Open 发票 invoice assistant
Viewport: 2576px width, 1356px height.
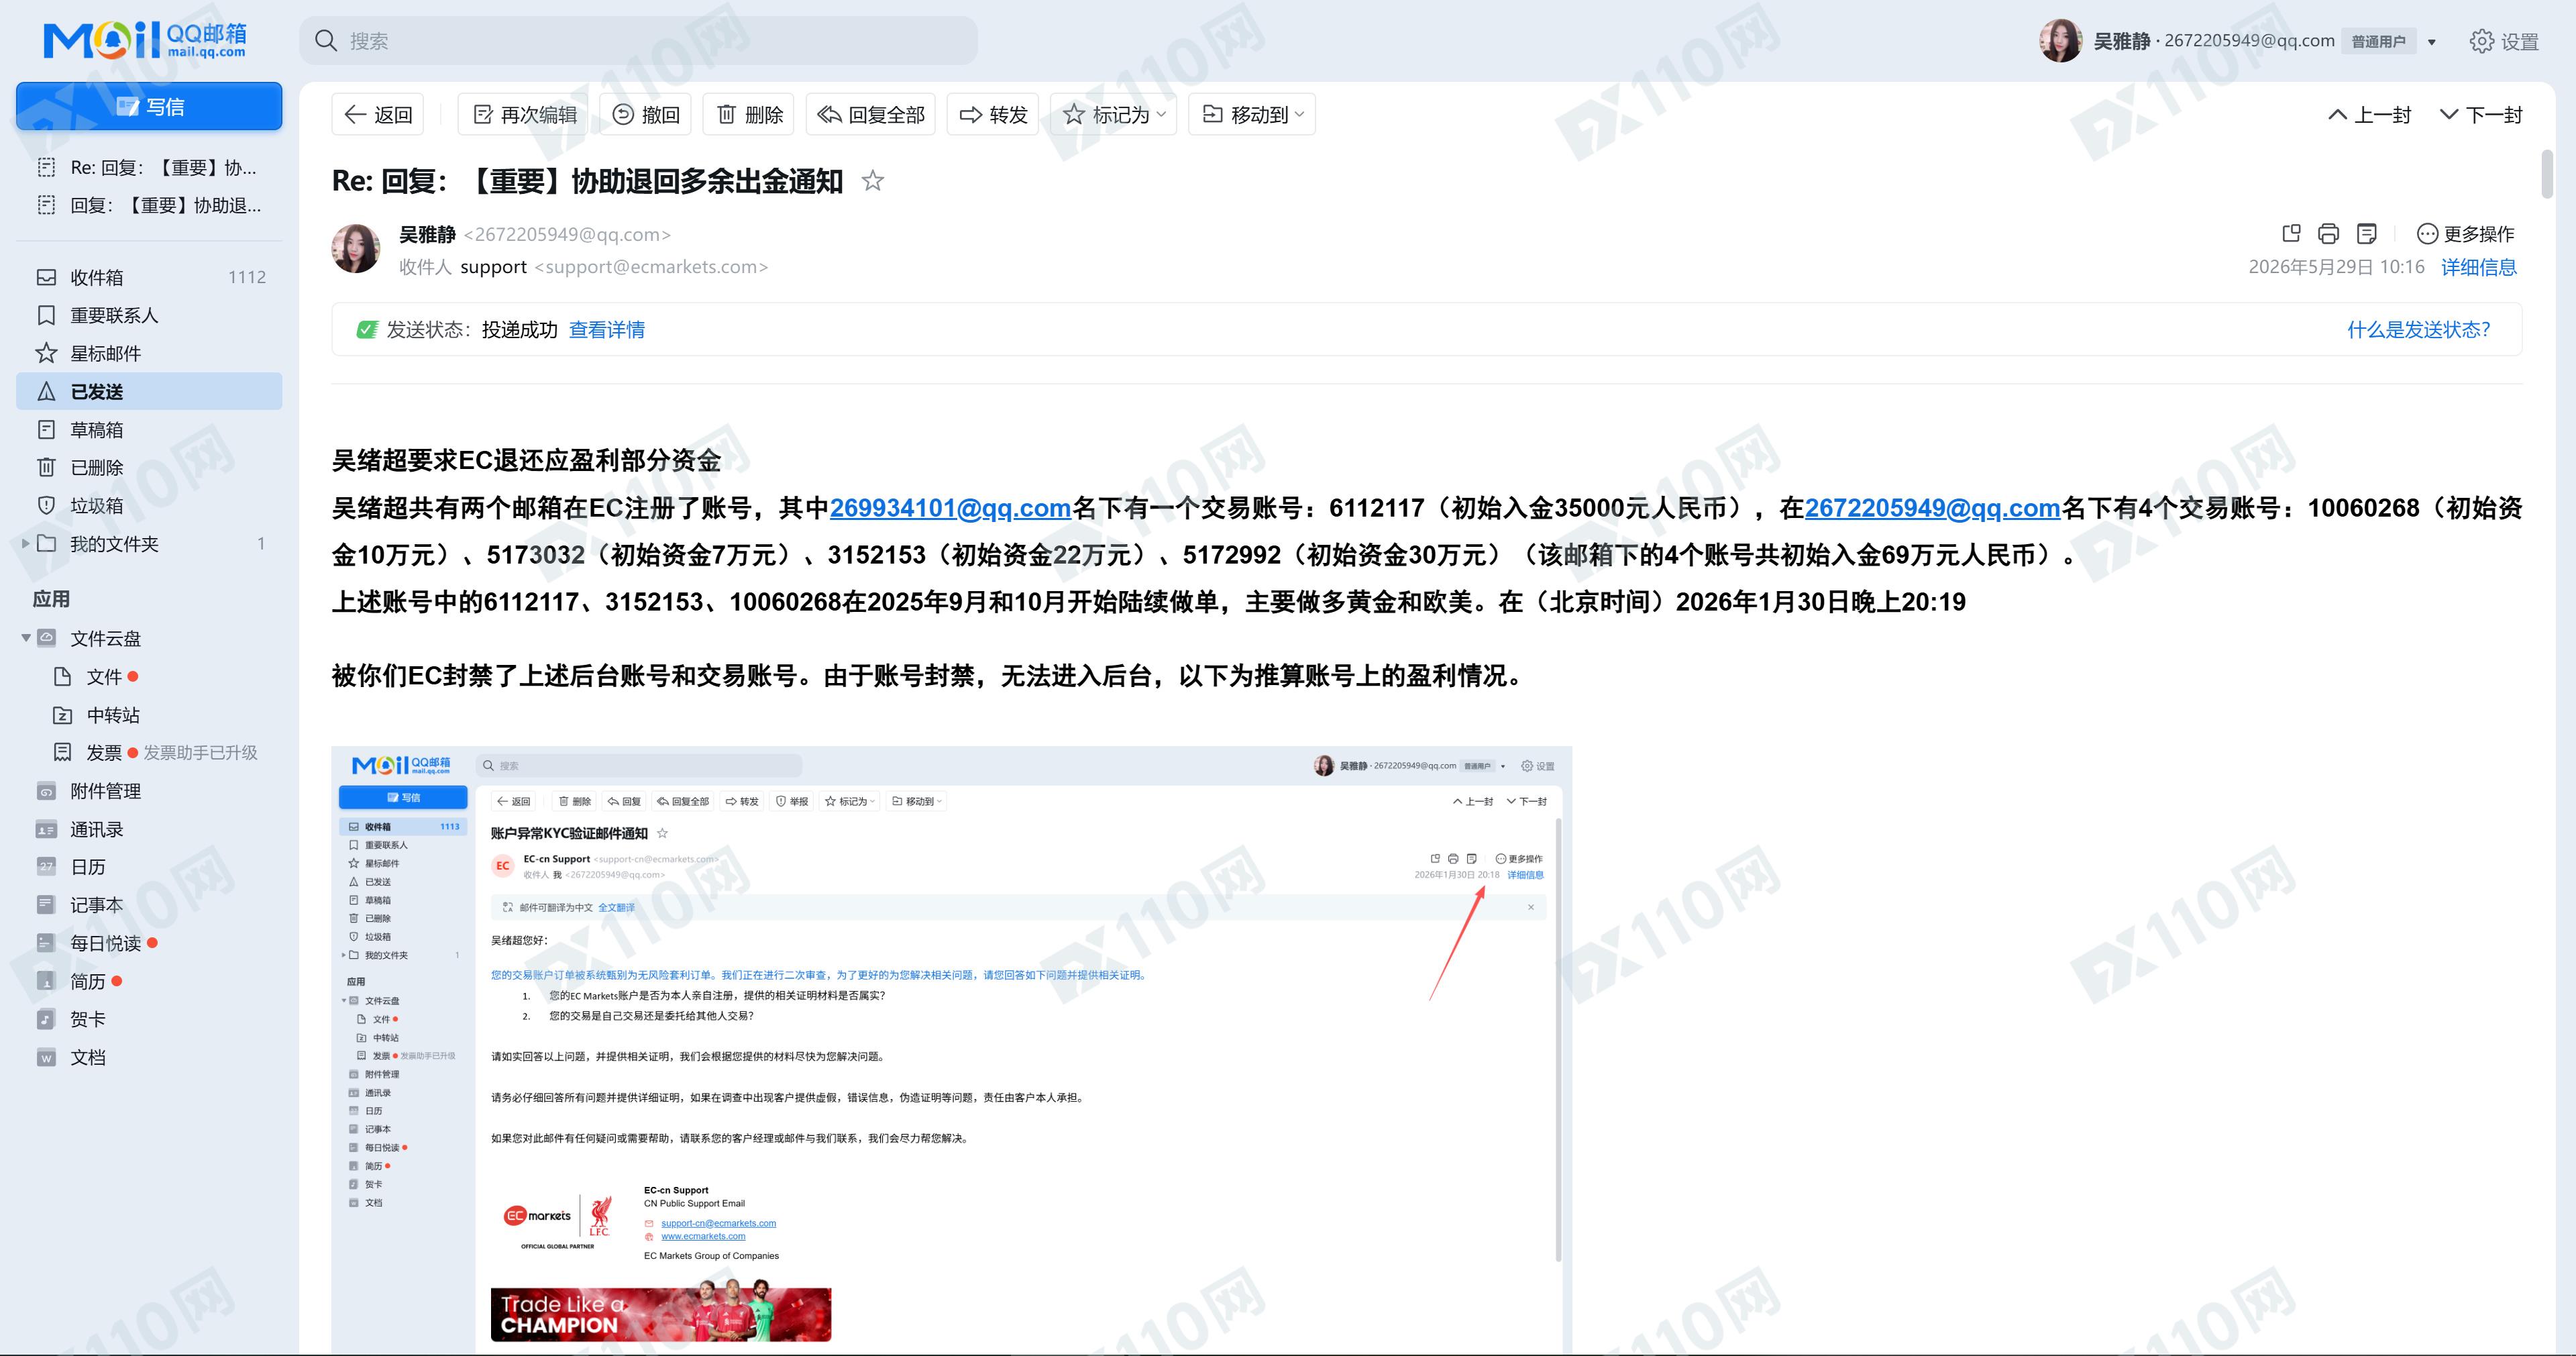(103, 752)
